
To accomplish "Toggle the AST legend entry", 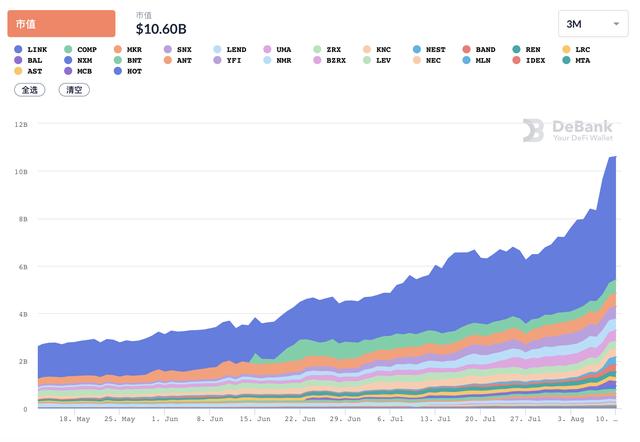I will click(28, 71).
